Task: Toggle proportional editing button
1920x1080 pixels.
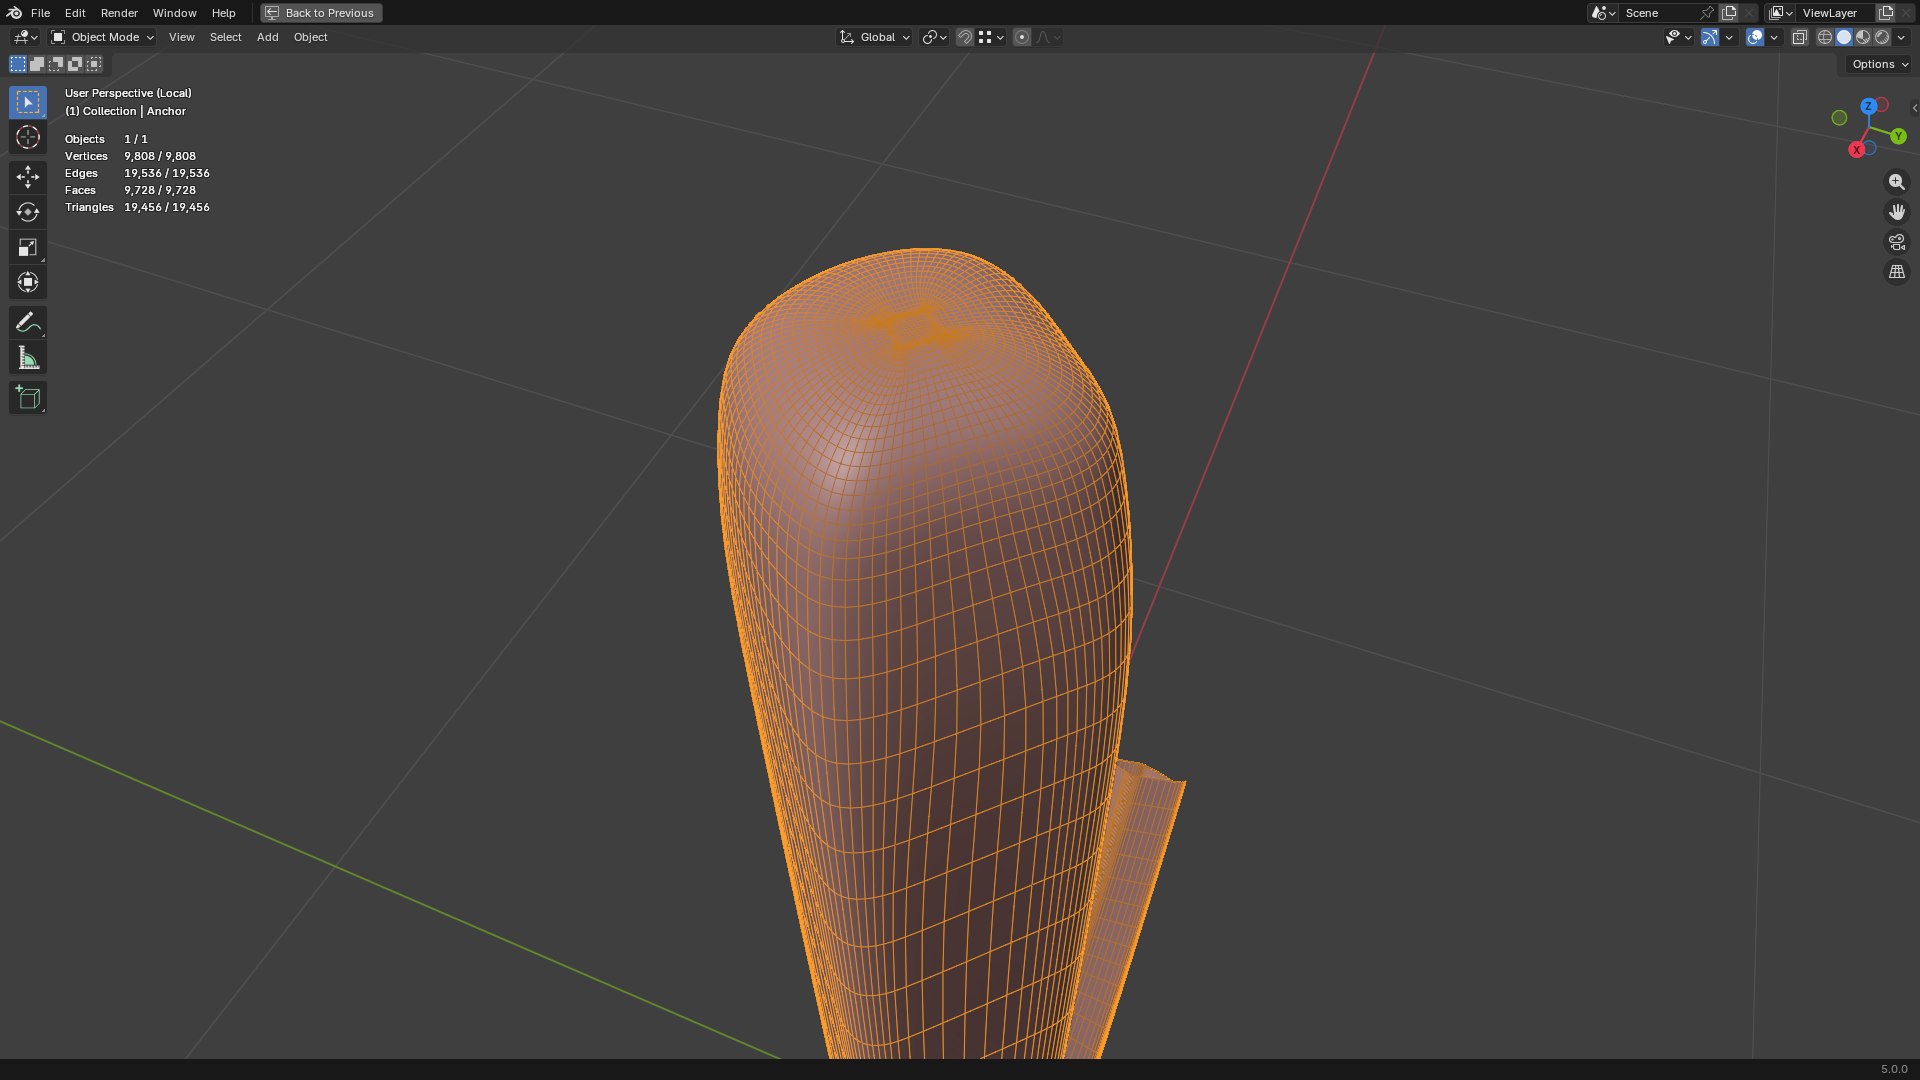Action: point(1022,37)
